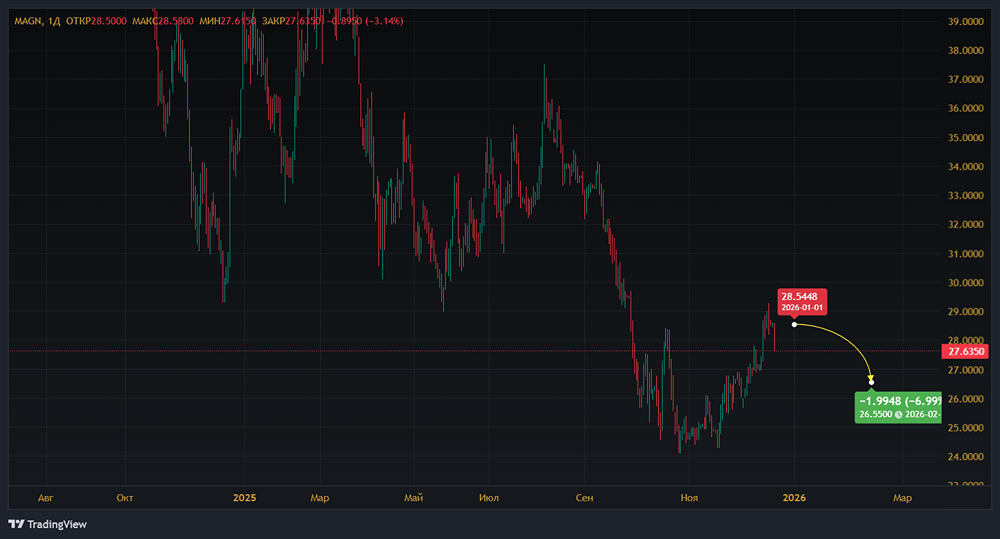Click the Окт label on time axis
This screenshot has width=1000, height=539.
tap(125, 498)
